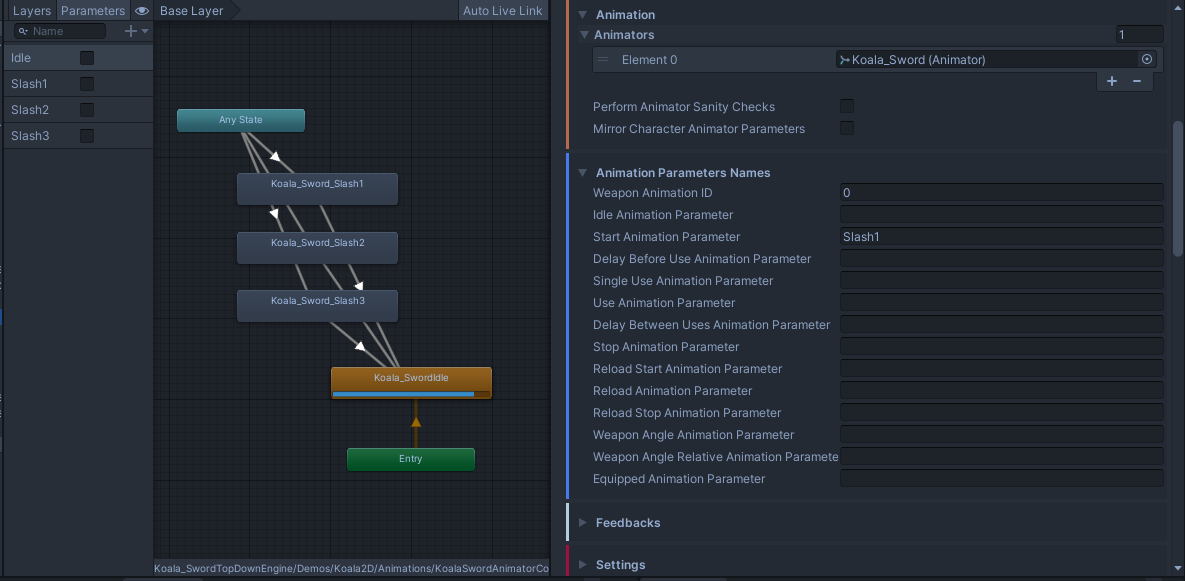
Task: Select the Koala_Sword_Slash2 state node
Action: pos(317,243)
